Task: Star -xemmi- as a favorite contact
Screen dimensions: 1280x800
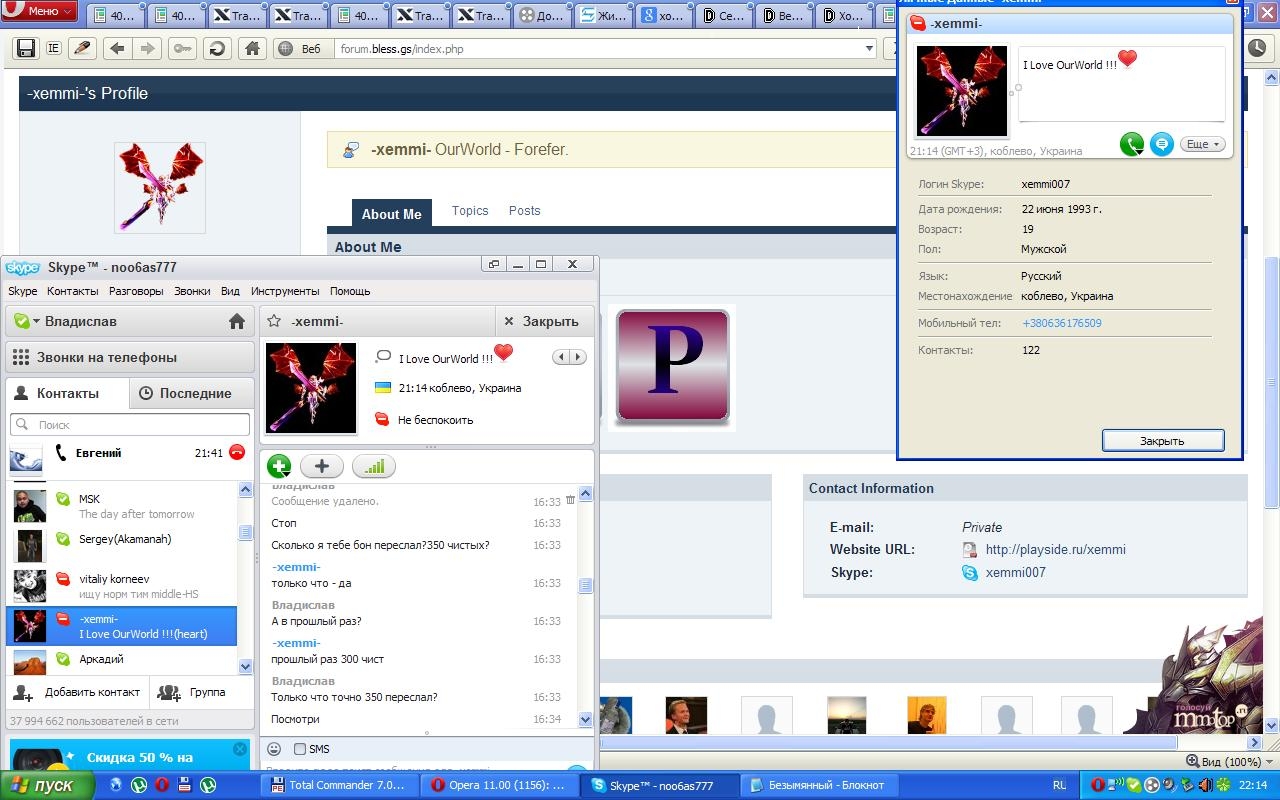Action: tap(274, 321)
